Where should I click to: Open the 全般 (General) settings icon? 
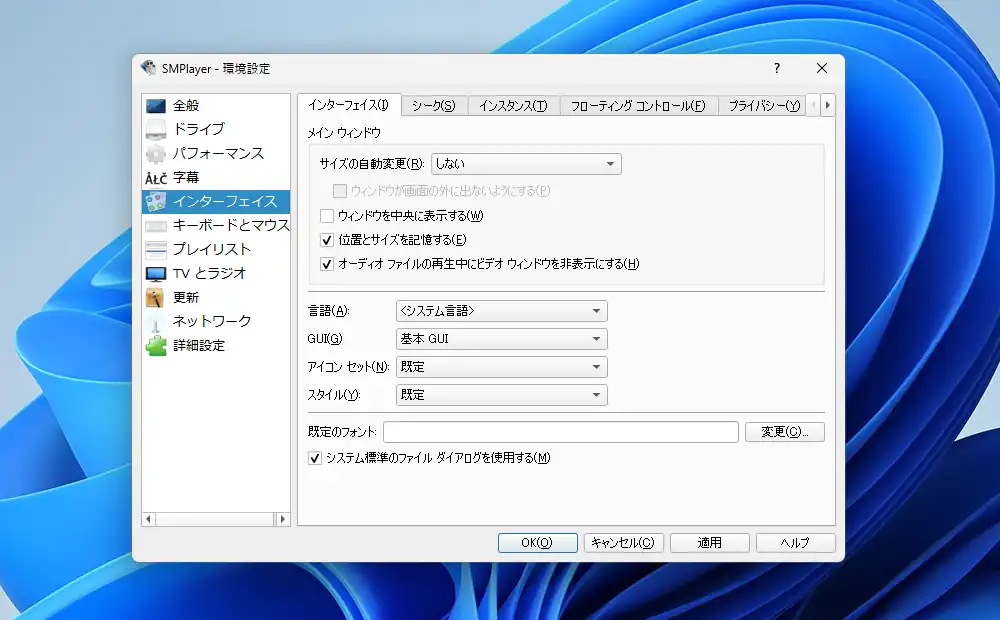pos(157,104)
